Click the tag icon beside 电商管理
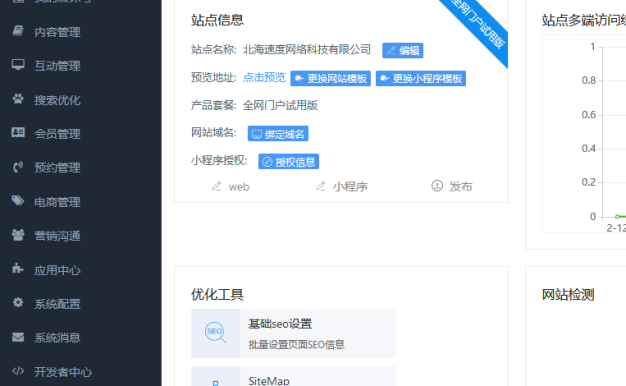Screen dimensions: 626x386 pyautogui.click(x=18, y=200)
